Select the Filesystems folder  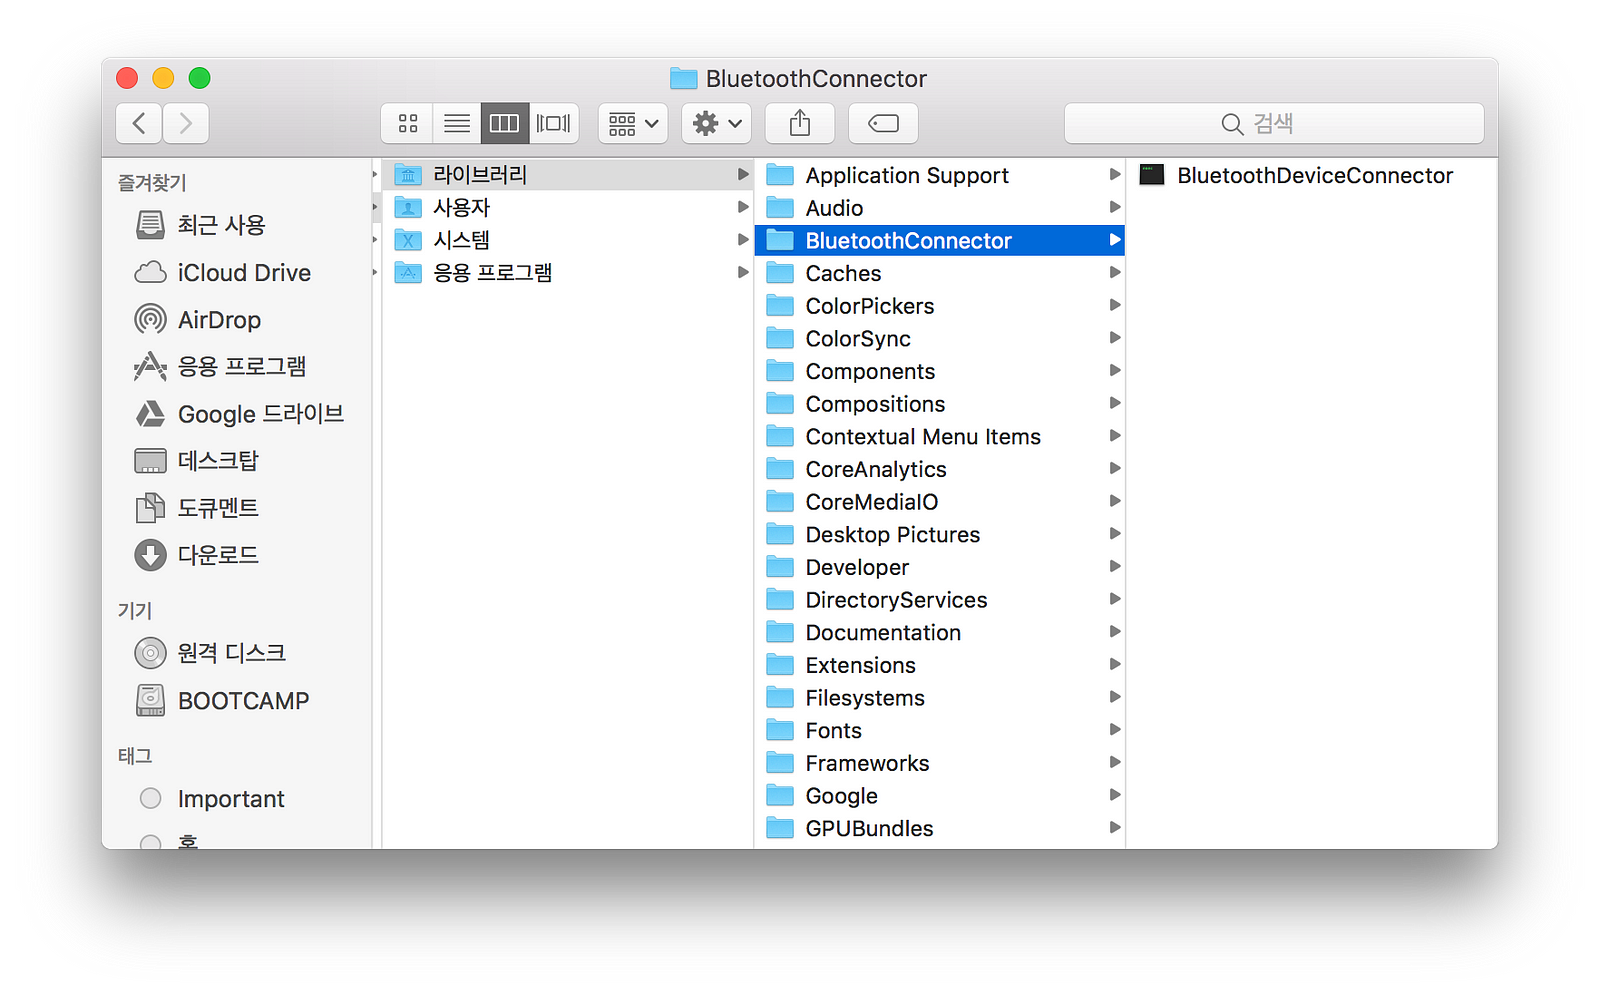click(x=940, y=697)
